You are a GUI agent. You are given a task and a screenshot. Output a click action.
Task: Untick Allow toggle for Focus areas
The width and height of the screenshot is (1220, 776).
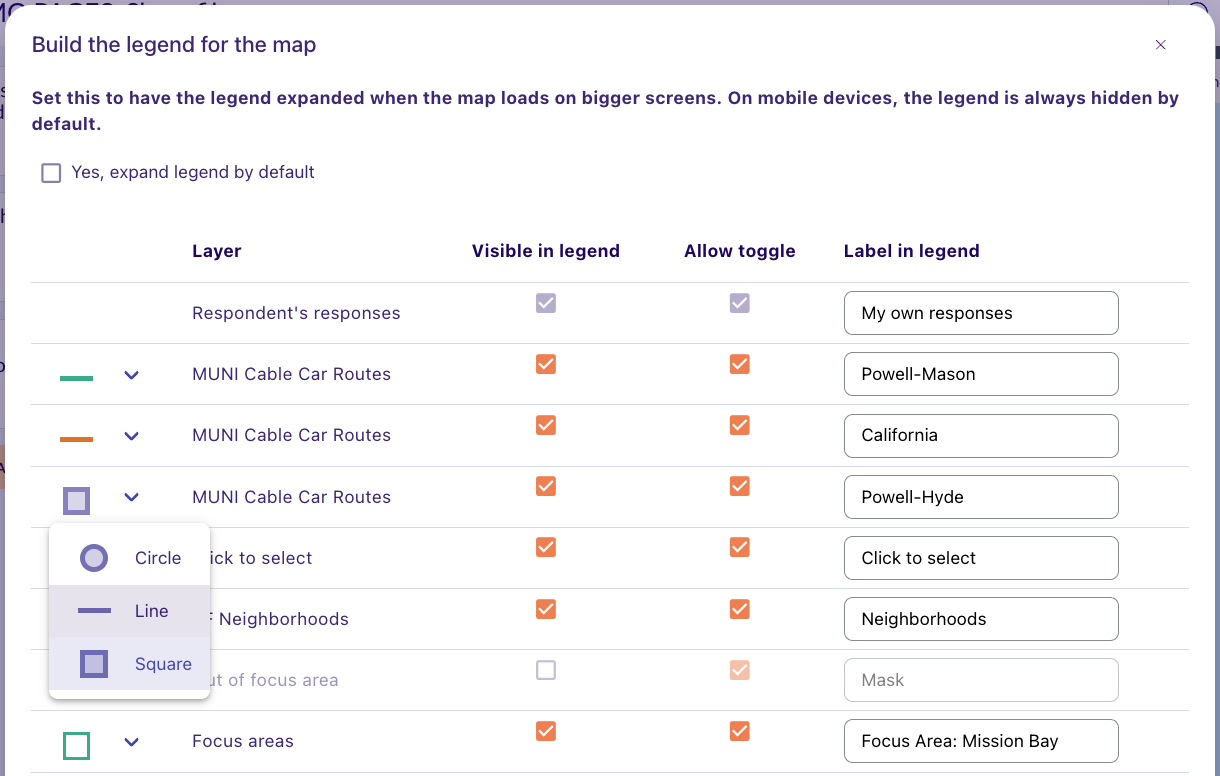[x=740, y=731]
